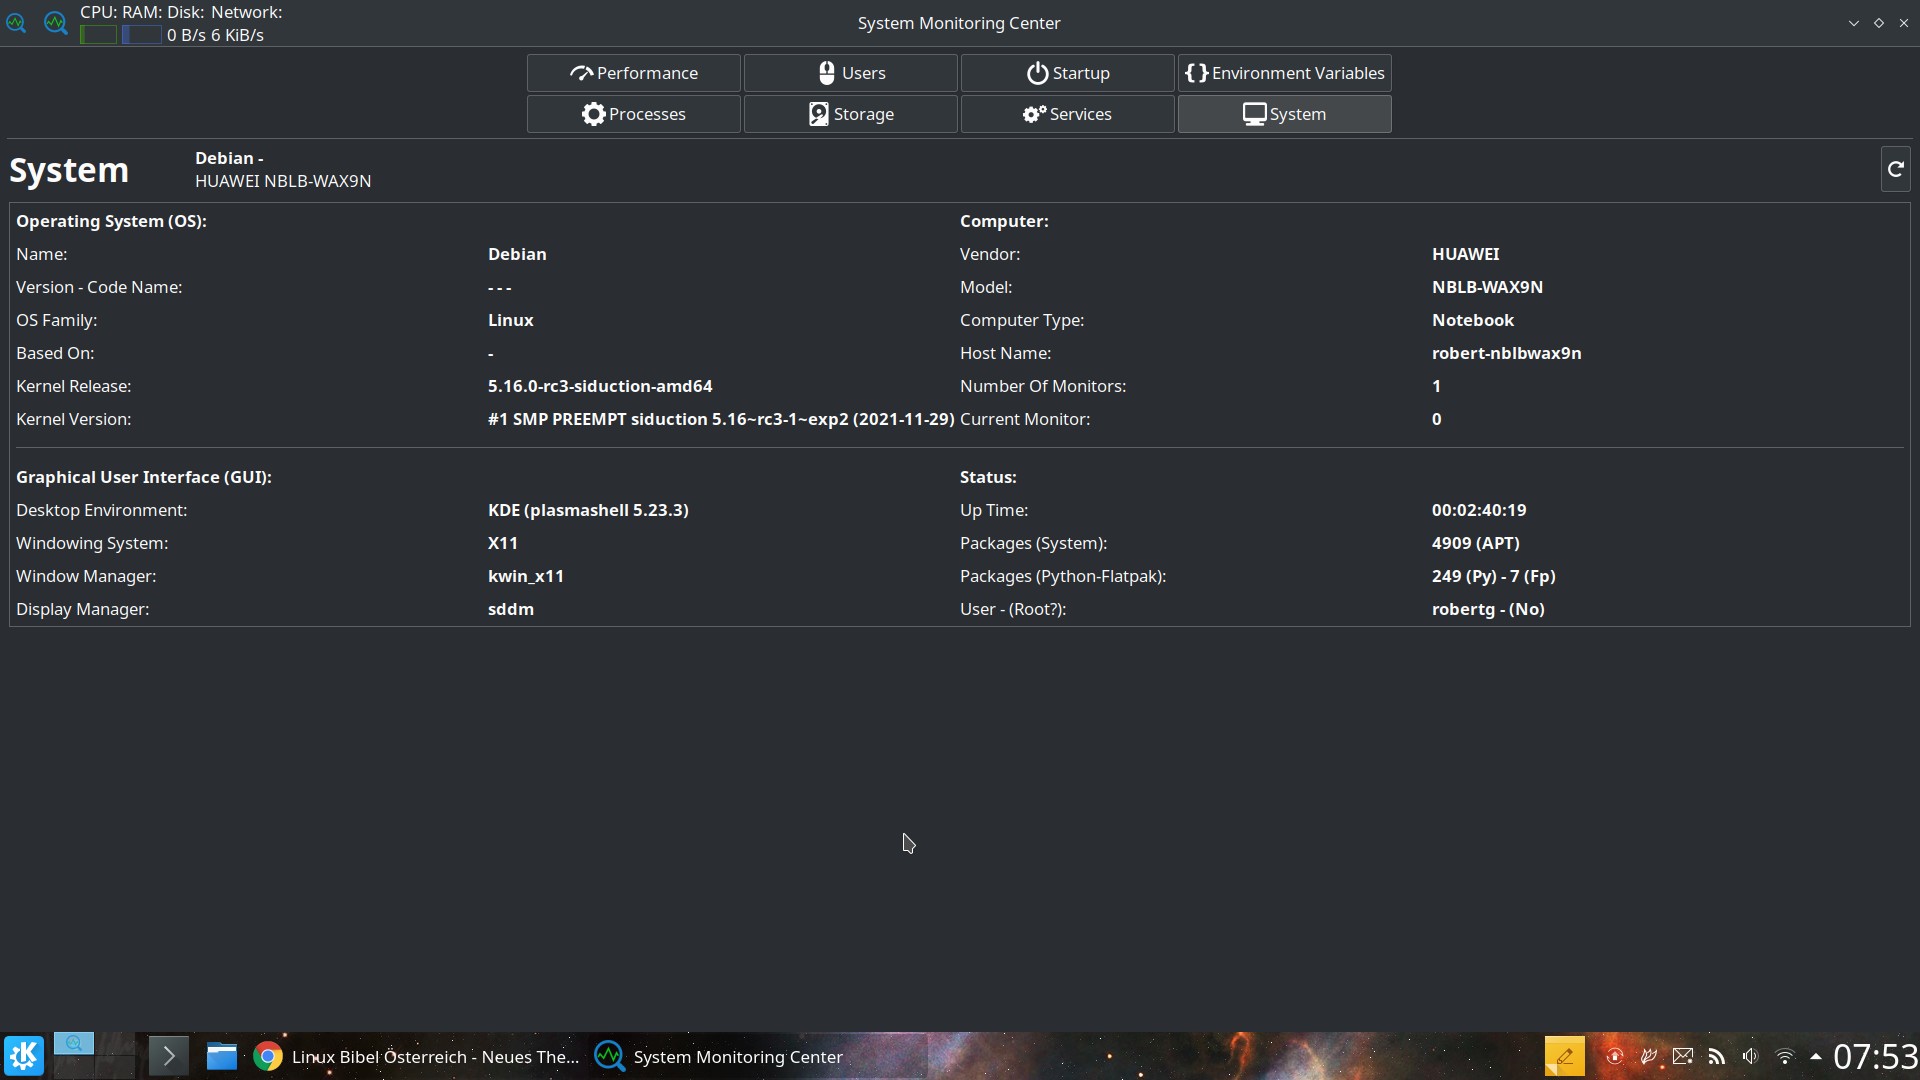The height and width of the screenshot is (1080, 1920).
Task: Click the Wi-Fi icon in the system tray
Action: (1786, 1056)
